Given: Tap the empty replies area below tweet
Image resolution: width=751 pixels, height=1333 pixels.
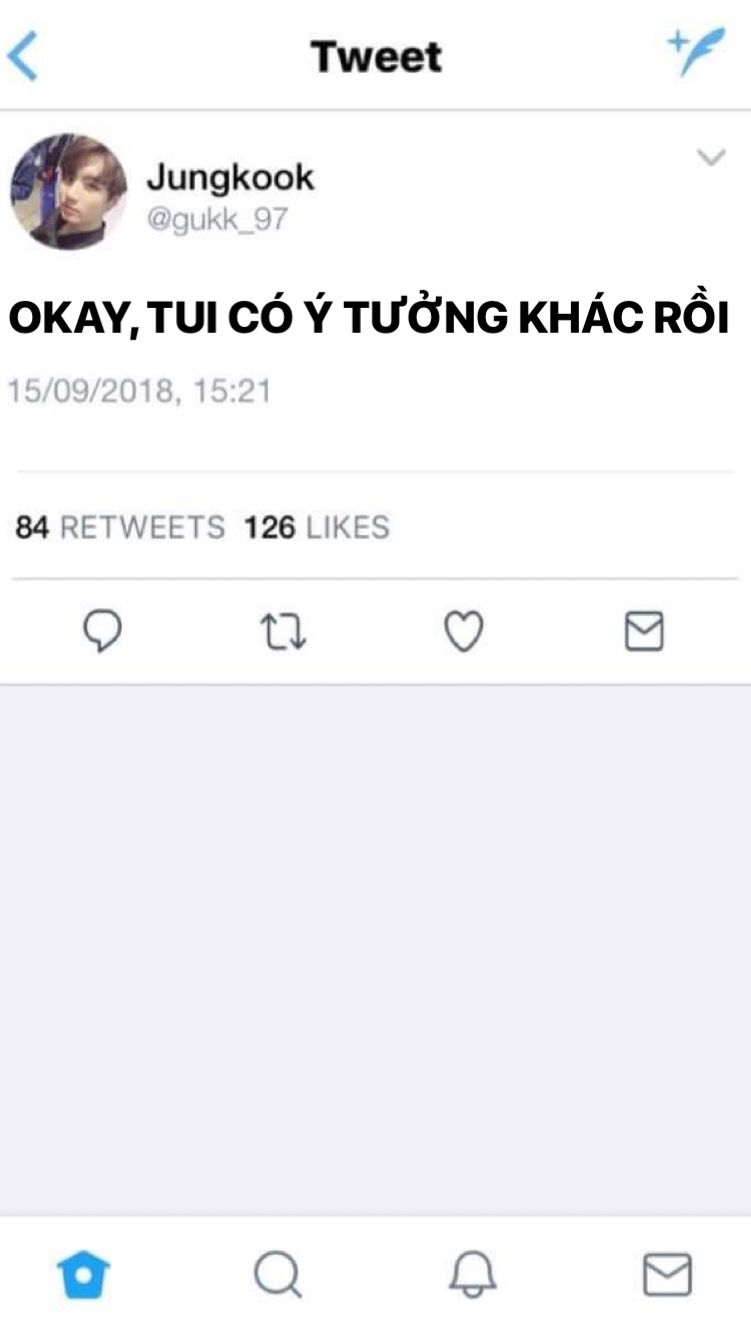Looking at the screenshot, I should click(375, 950).
